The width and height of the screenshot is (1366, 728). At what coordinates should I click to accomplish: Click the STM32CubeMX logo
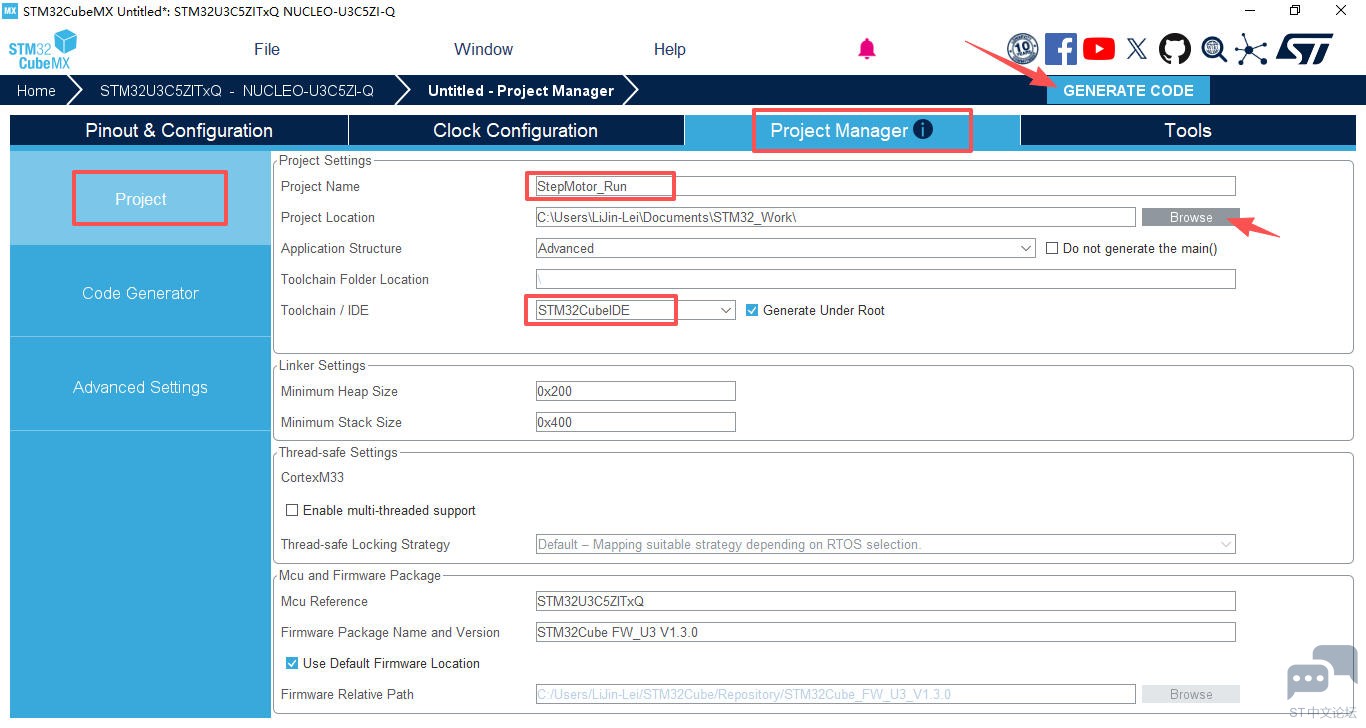pyautogui.click(x=43, y=49)
